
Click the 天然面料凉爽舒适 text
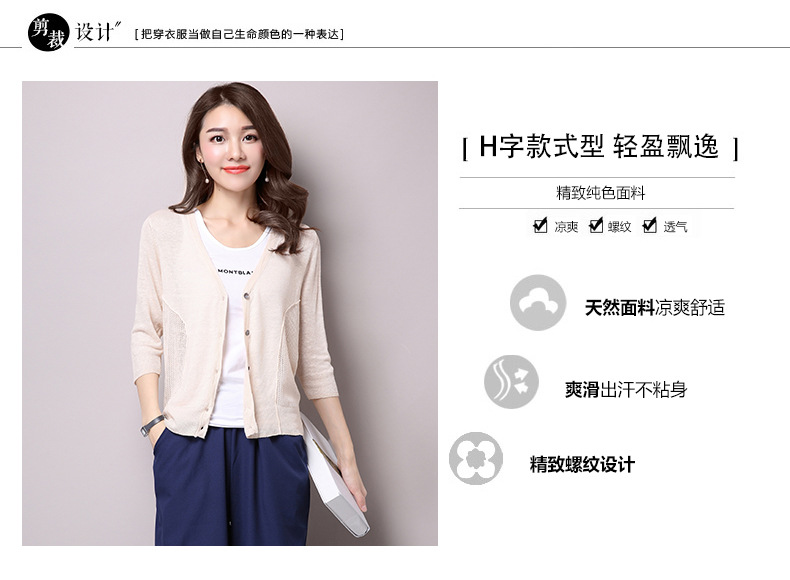pyautogui.click(x=654, y=307)
